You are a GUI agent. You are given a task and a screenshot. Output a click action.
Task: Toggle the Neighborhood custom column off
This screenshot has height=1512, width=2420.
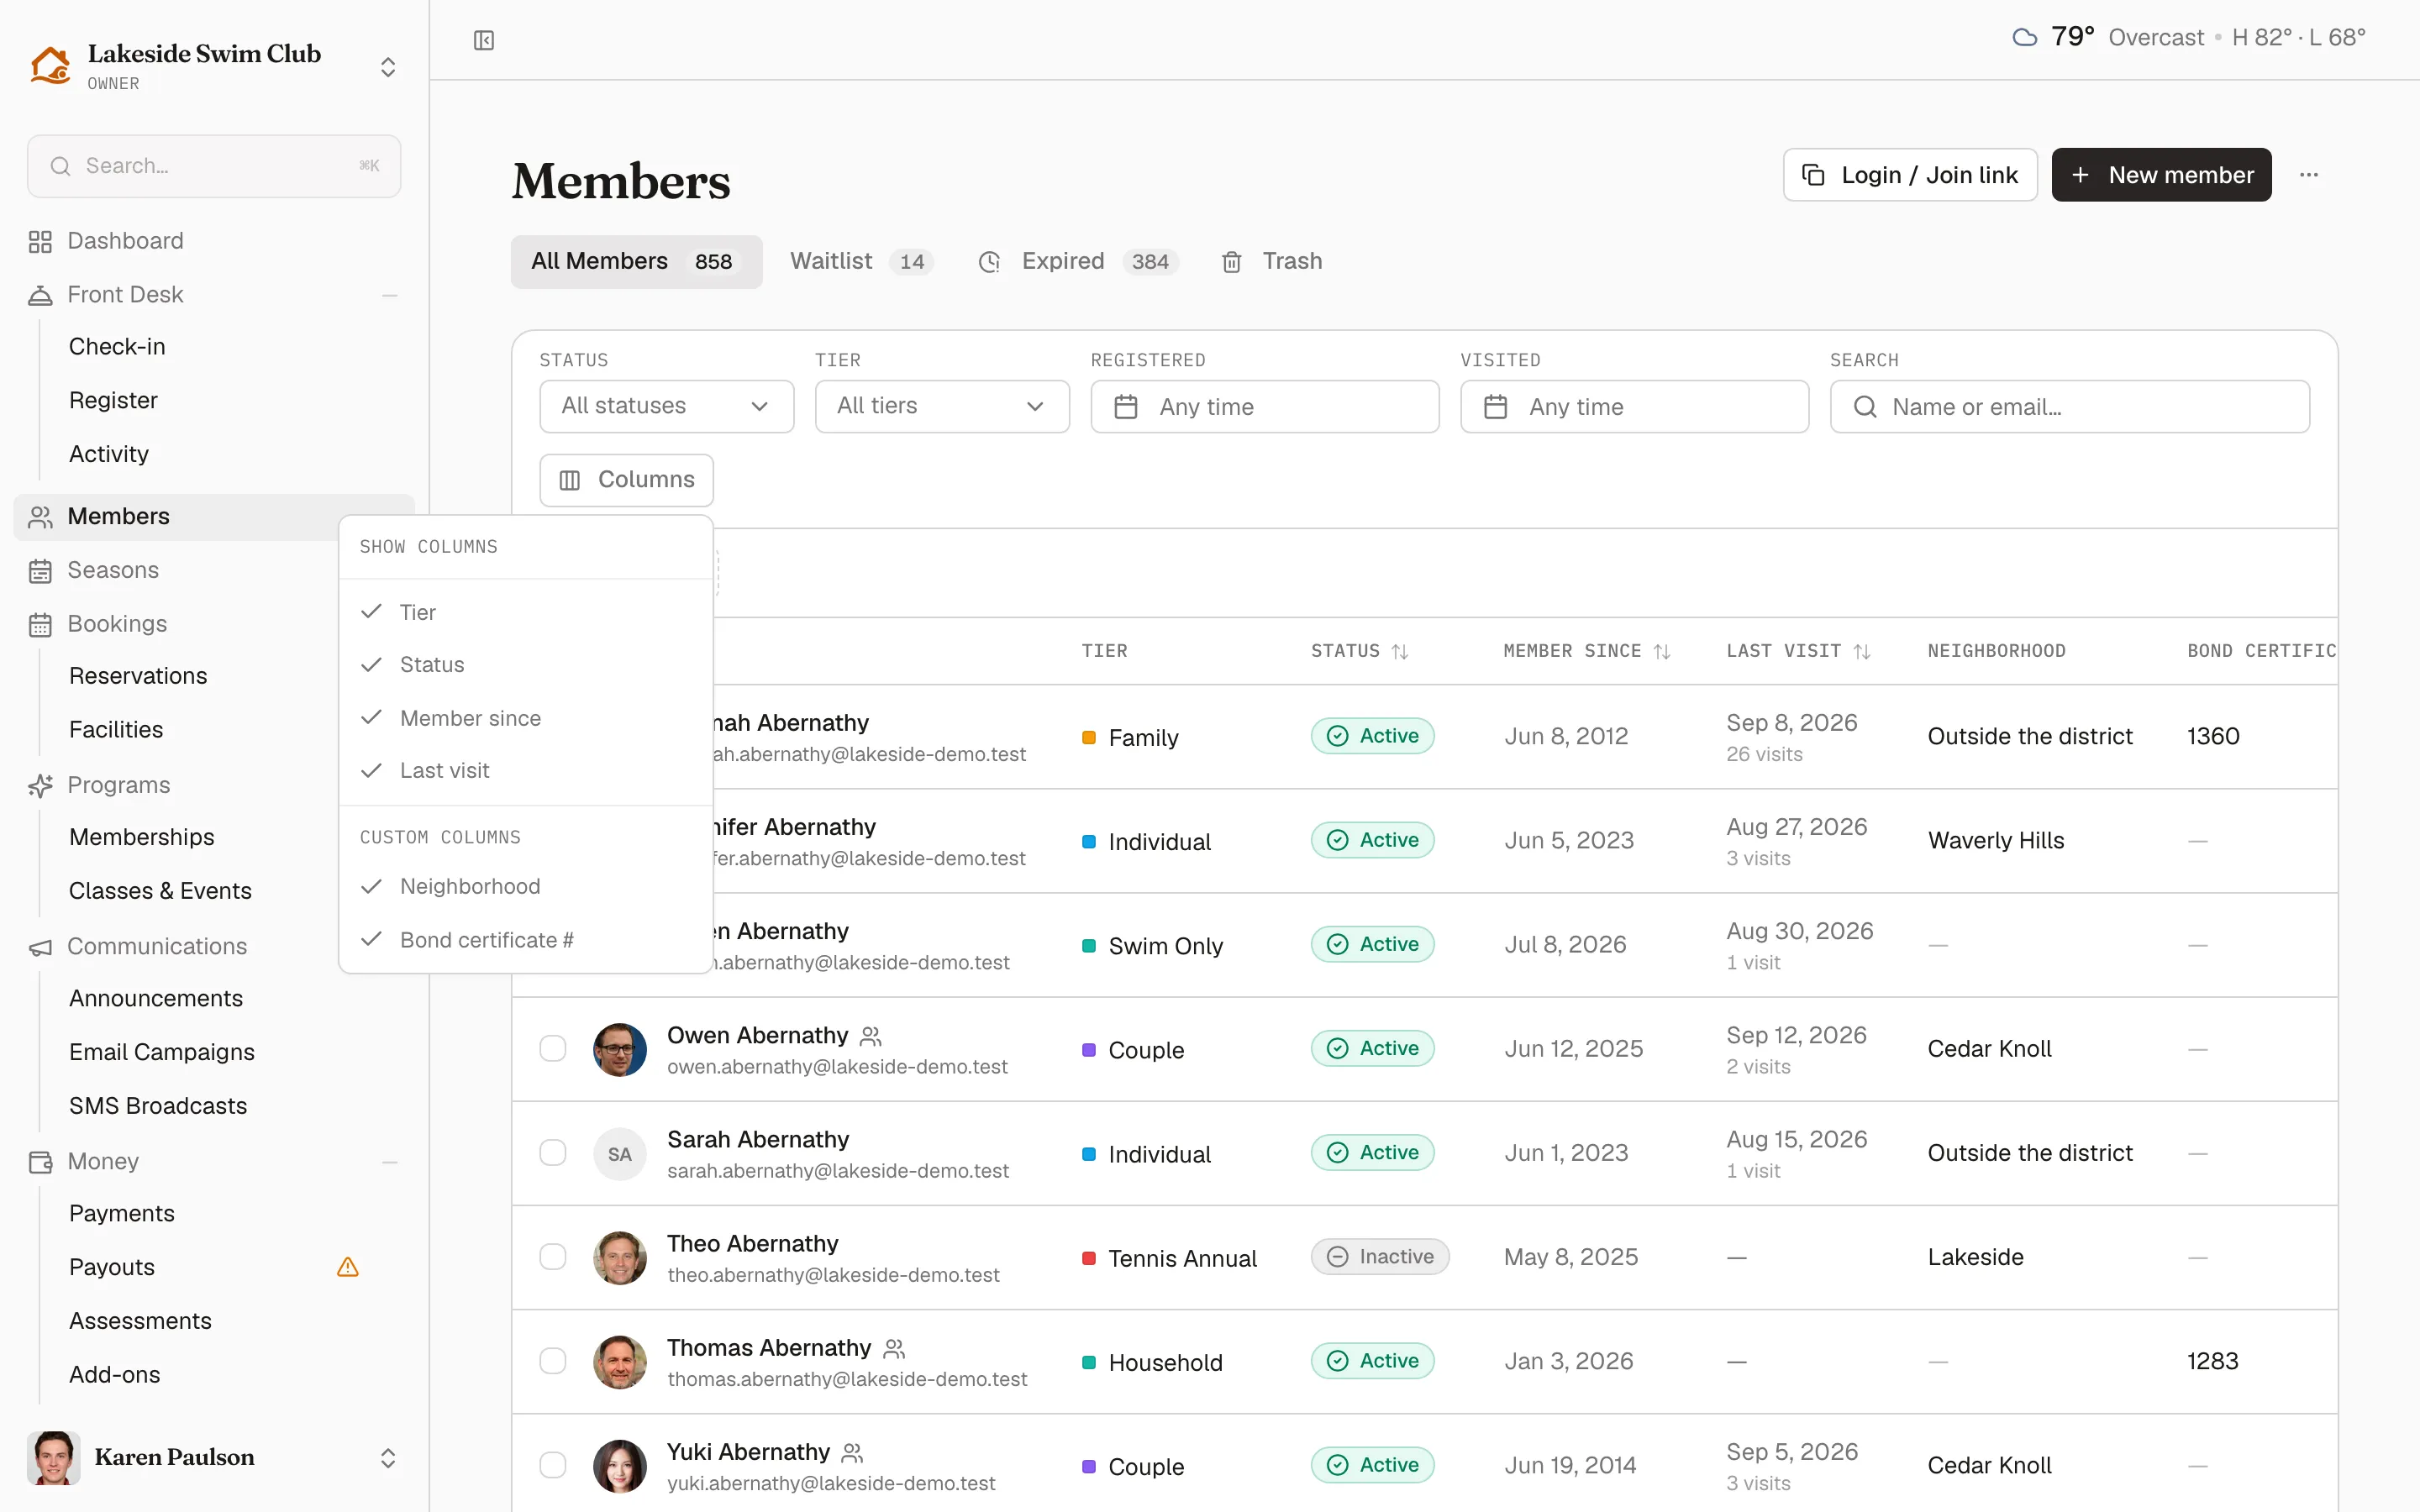(x=526, y=887)
